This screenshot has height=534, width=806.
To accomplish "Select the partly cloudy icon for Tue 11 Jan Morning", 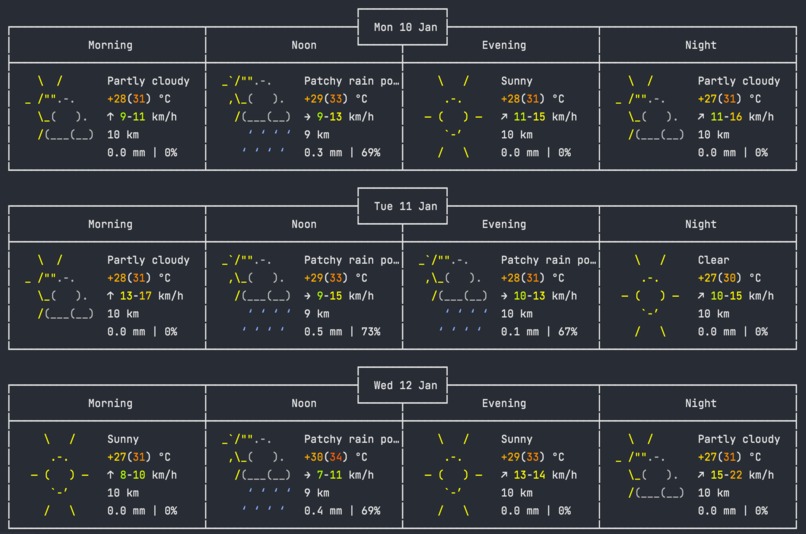I will click(x=60, y=287).
